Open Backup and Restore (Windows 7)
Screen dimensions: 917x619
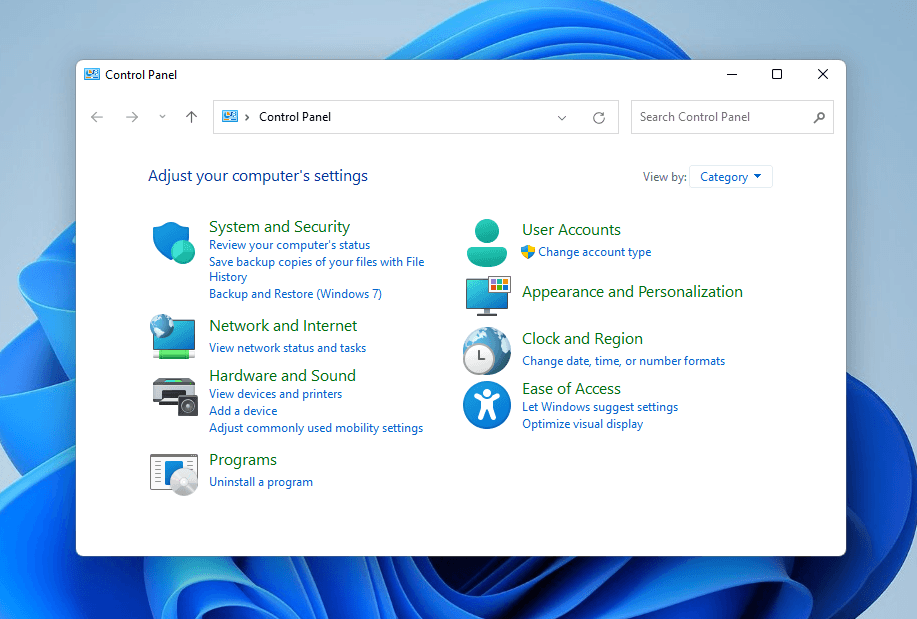pos(295,294)
